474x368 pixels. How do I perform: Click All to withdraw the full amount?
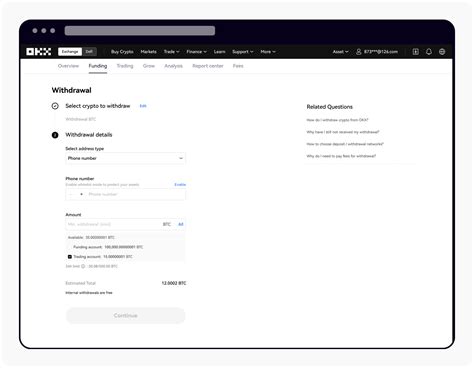pos(181,224)
